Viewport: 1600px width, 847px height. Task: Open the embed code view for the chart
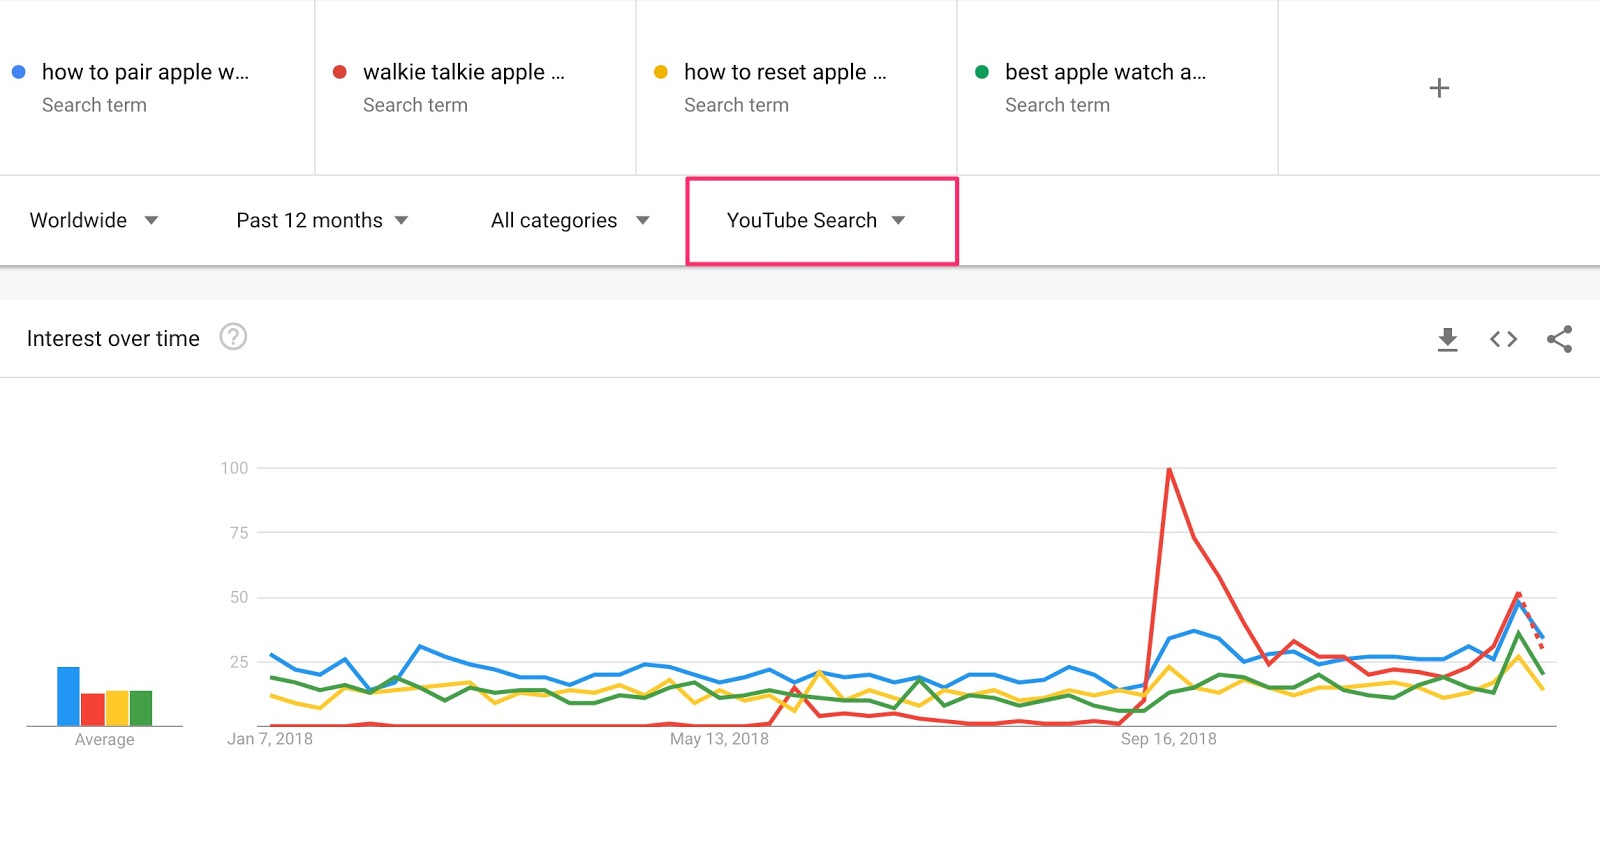coord(1502,339)
